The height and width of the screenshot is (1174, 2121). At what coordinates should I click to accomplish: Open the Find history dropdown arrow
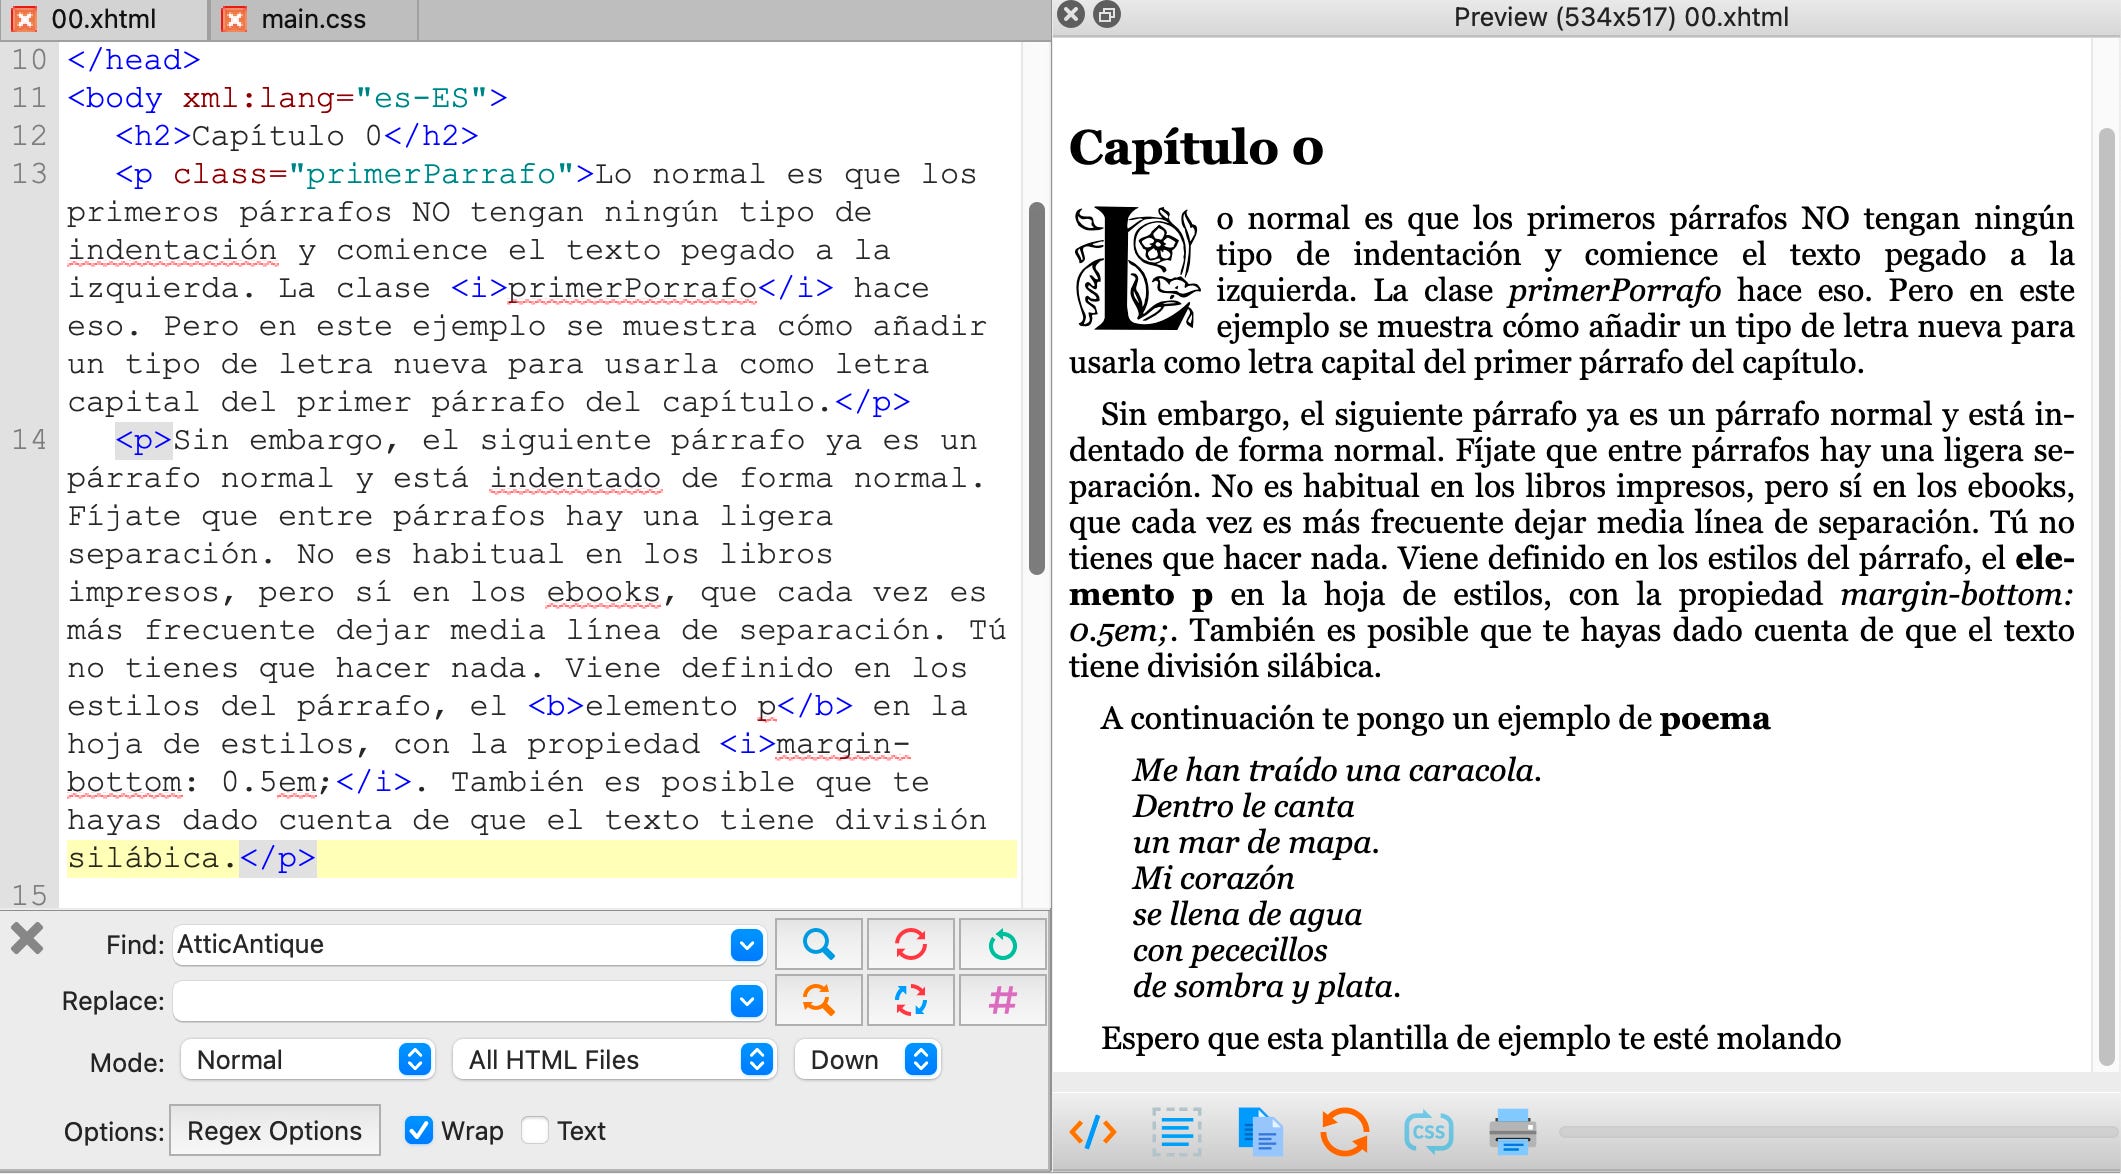point(746,944)
